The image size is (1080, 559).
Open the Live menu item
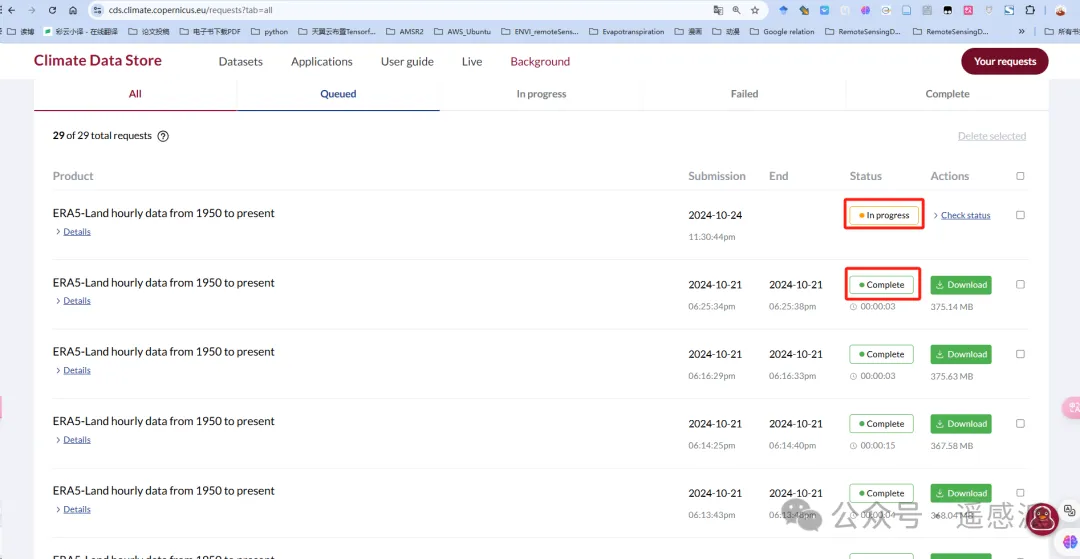tap(472, 62)
